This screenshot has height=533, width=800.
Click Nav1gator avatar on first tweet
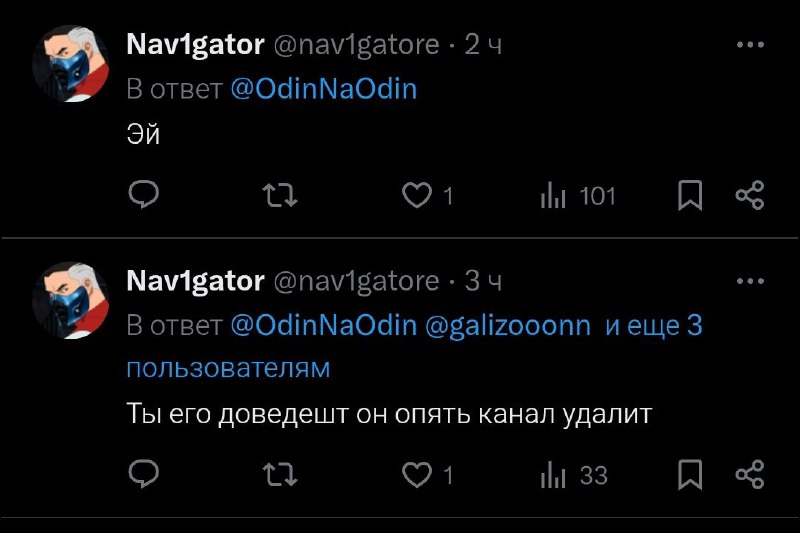click(x=71, y=62)
